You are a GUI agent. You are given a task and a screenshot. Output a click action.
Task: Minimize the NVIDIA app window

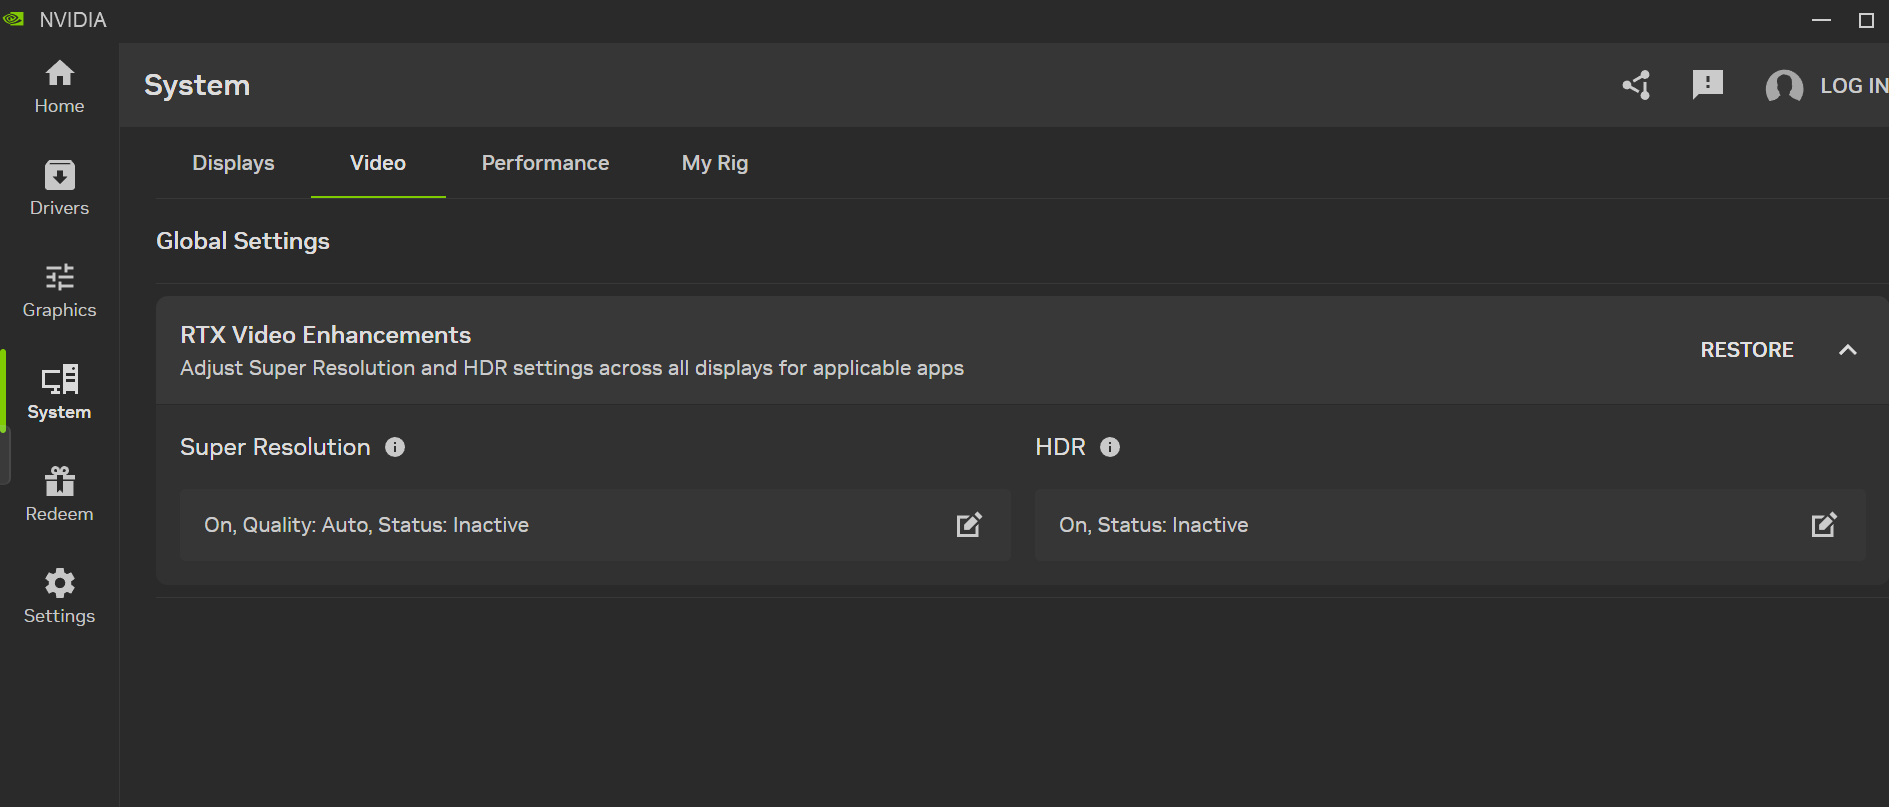[x=1822, y=20]
